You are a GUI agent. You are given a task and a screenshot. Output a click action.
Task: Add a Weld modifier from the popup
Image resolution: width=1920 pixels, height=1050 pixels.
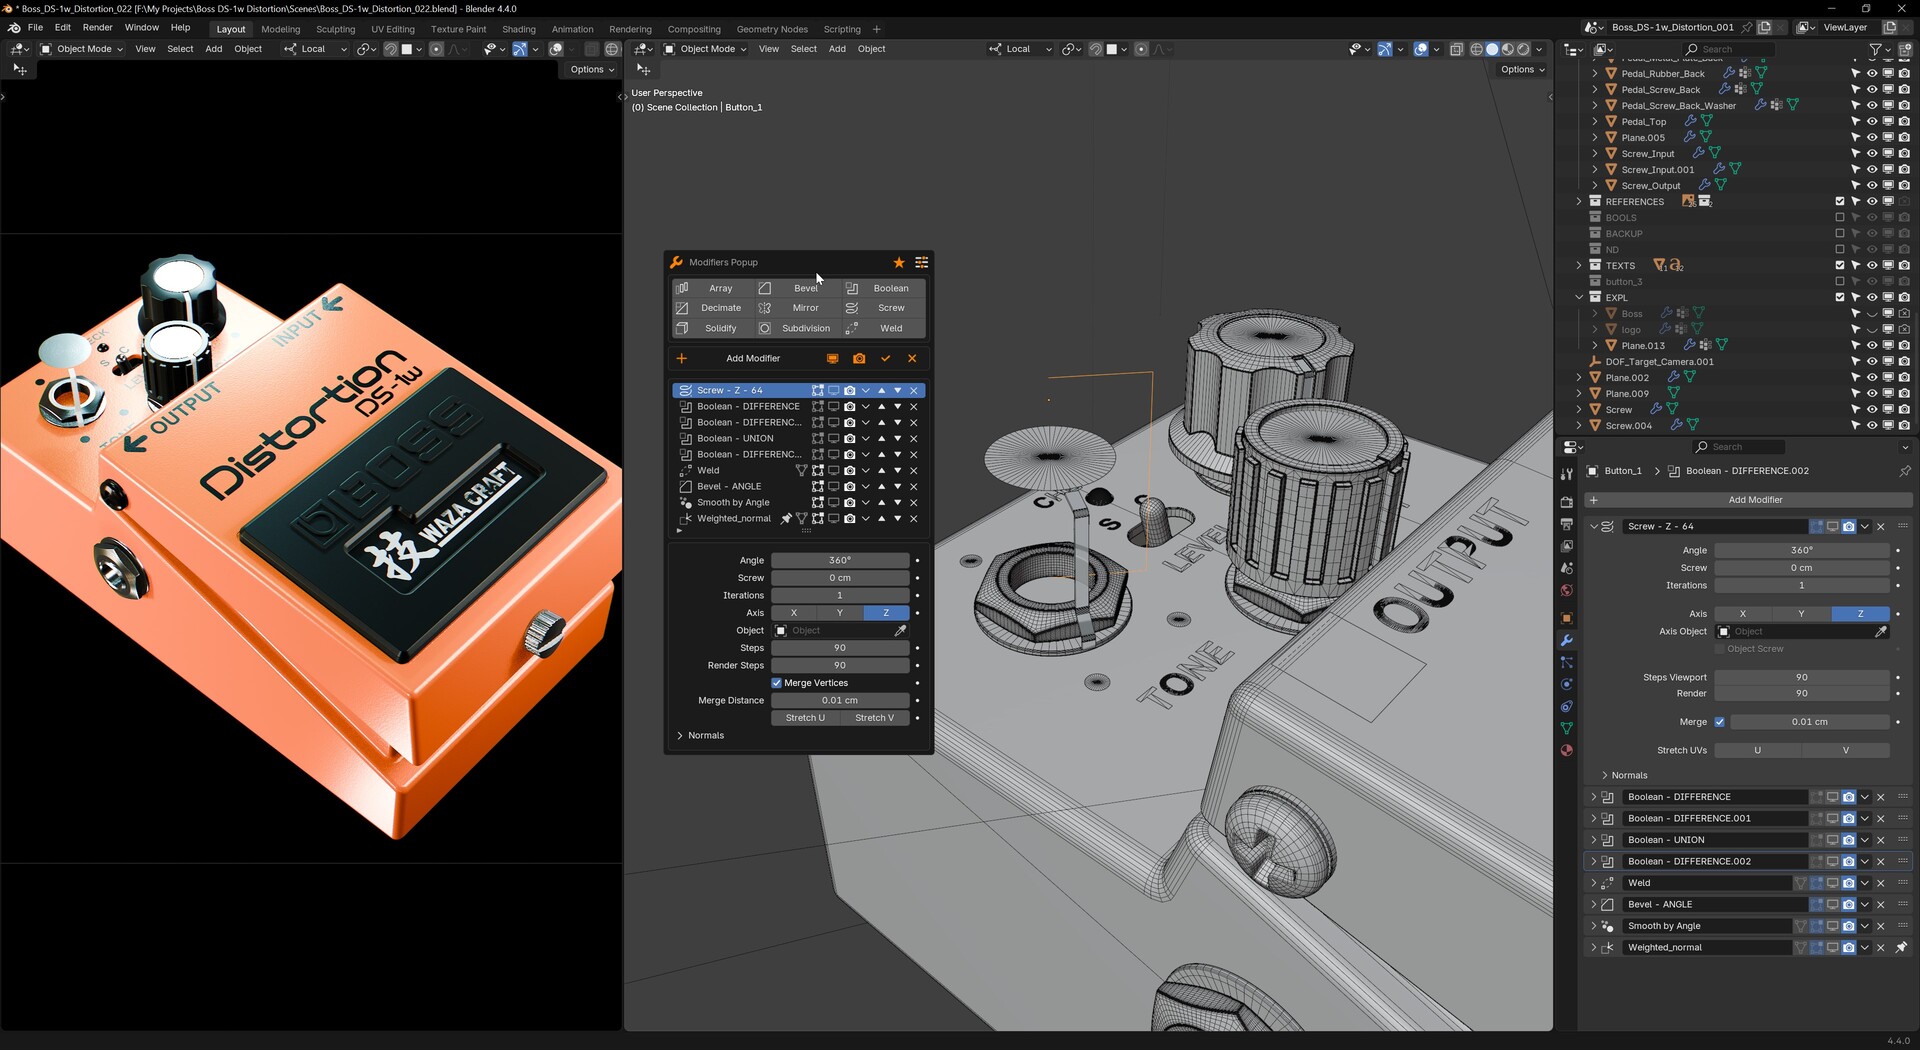882,328
